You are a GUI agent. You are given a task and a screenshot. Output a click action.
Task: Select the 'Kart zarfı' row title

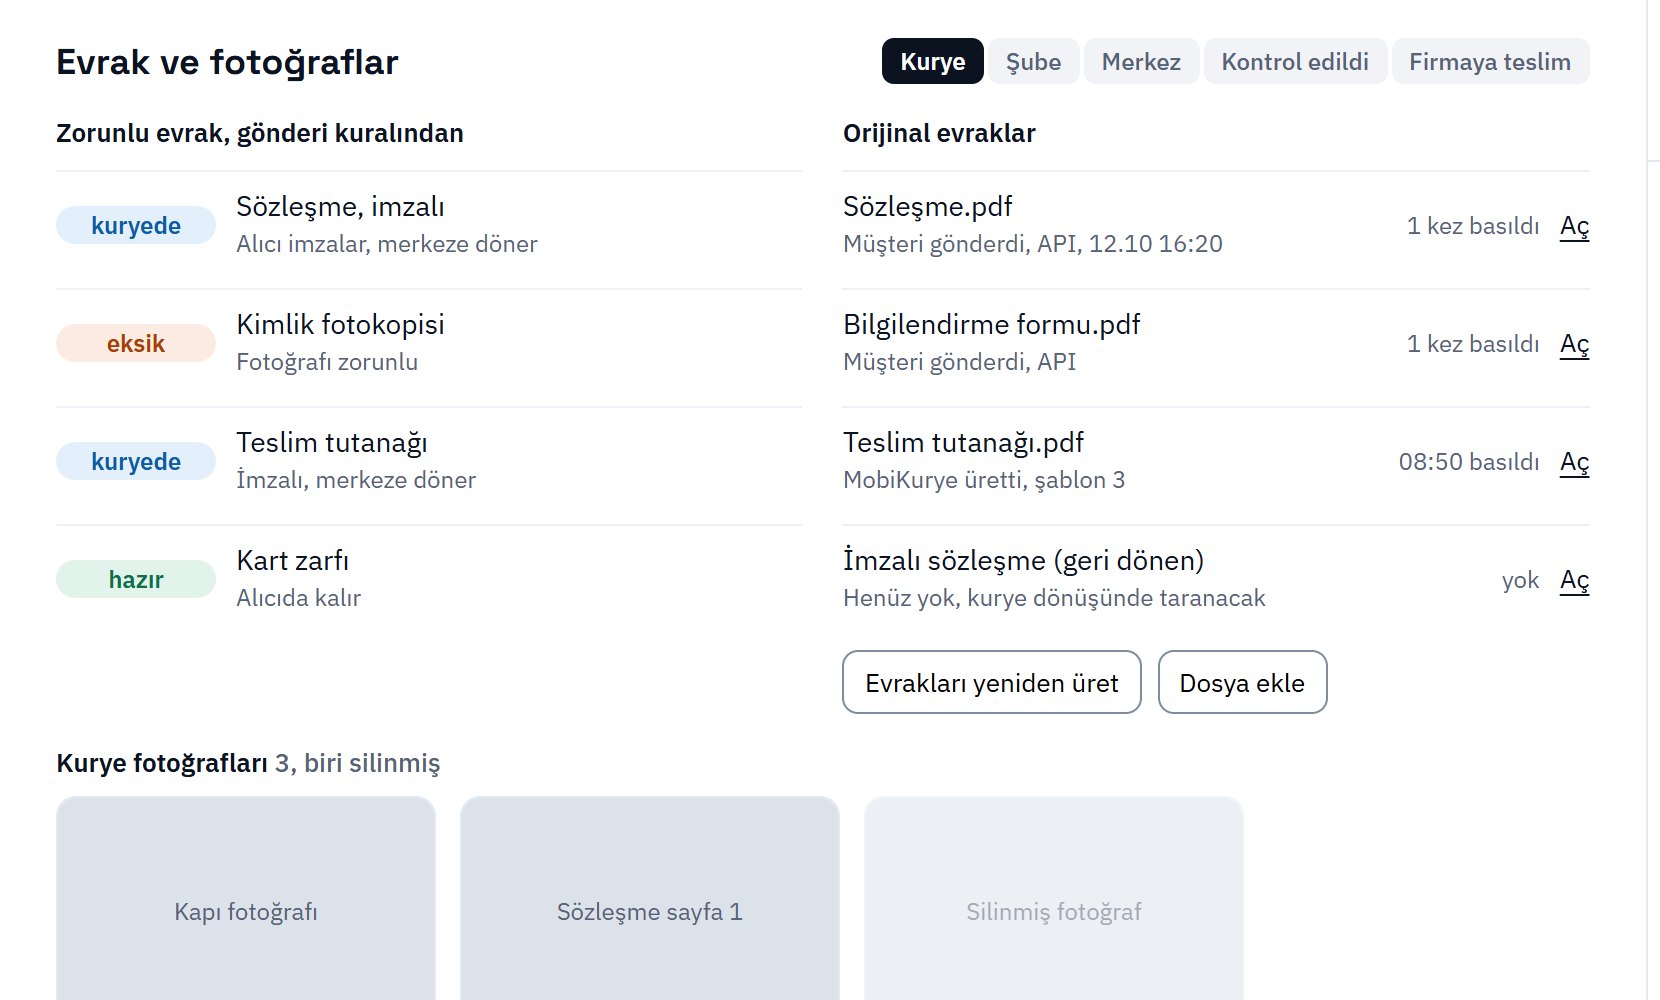(x=293, y=561)
